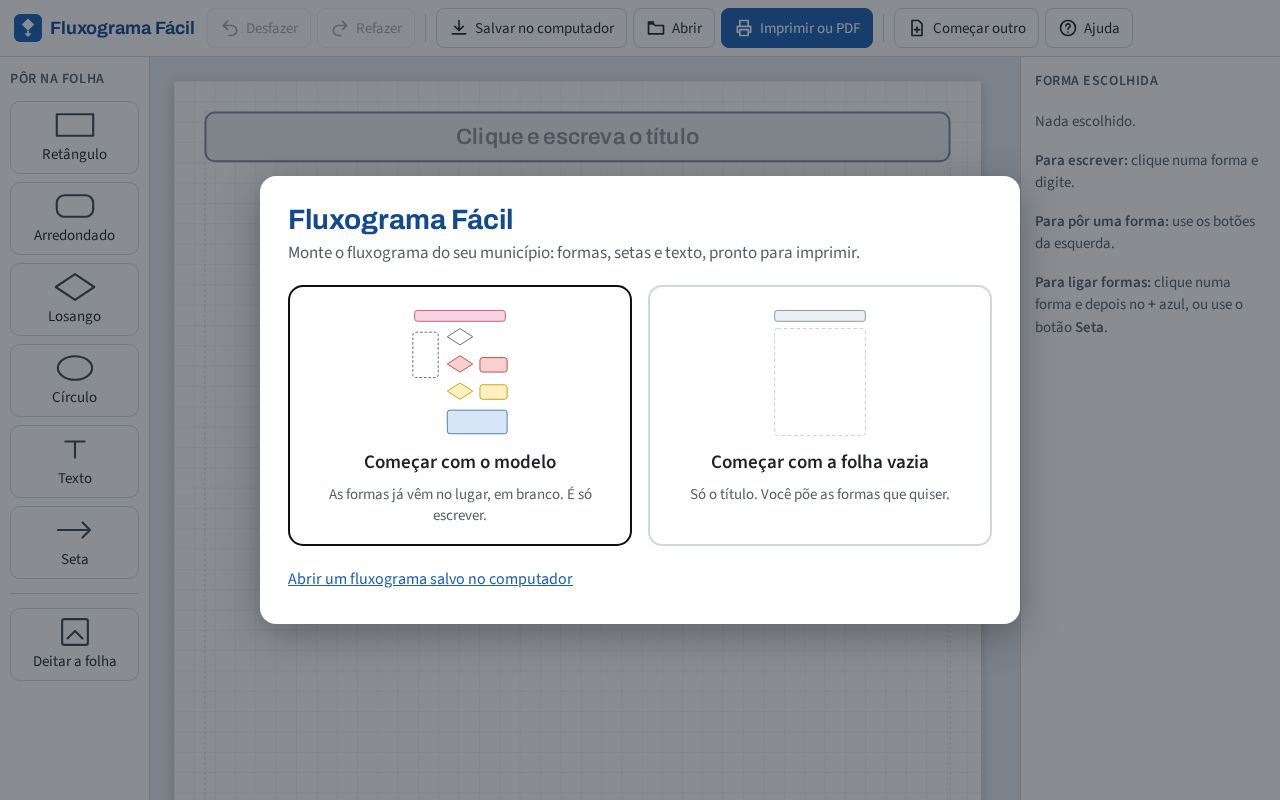This screenshot has height=800, width=1280.
Task: Click the 'PÔR NA FOLHA' sidebar heading
Action: [x=57, y=79]
